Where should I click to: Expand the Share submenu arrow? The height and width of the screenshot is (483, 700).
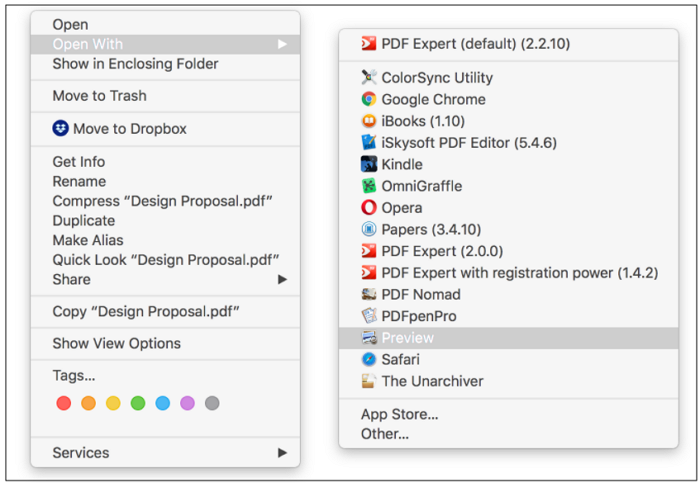pyautogui.click(x=282, y=279)
